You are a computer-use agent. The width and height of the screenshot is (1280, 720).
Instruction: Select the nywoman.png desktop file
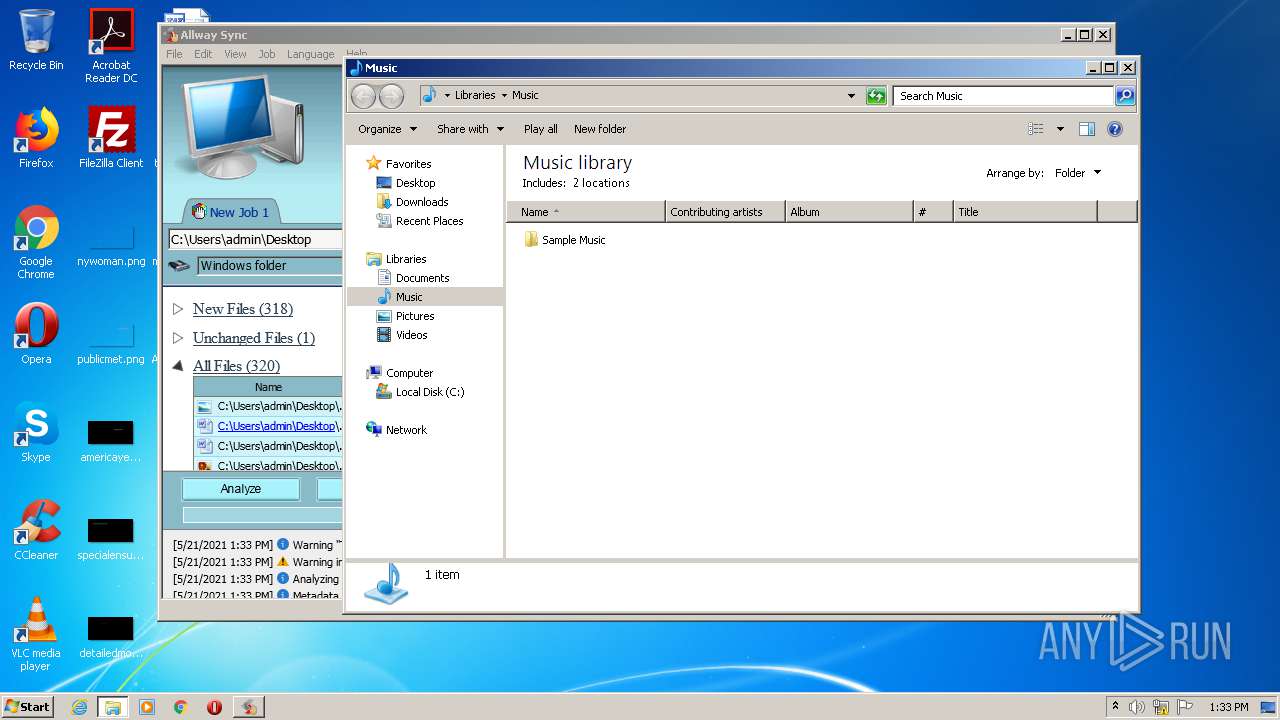pyautogui.click(x=111, y=246)
